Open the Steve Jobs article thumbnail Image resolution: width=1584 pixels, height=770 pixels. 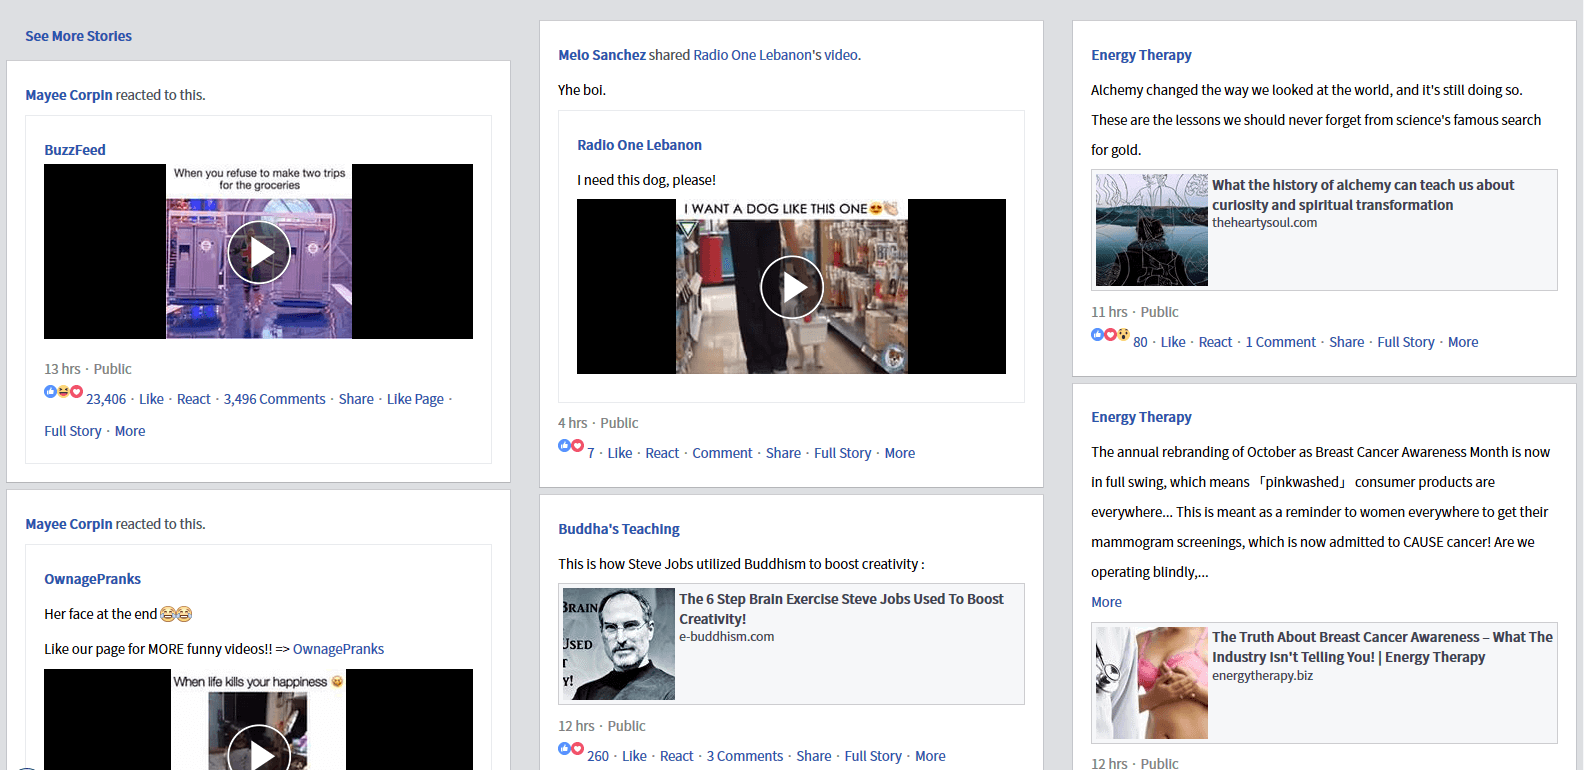coord(619,644)
